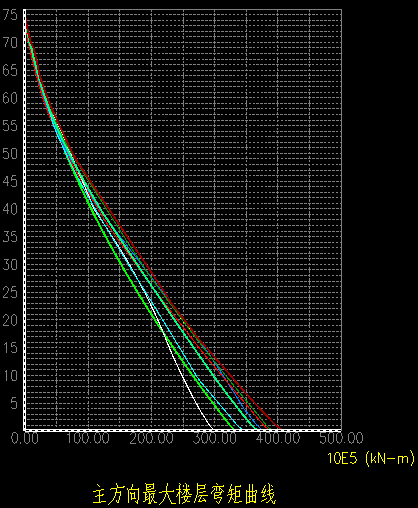Click the 500.00 horizontal axis label
418x508 pixels.
[341, 438]
